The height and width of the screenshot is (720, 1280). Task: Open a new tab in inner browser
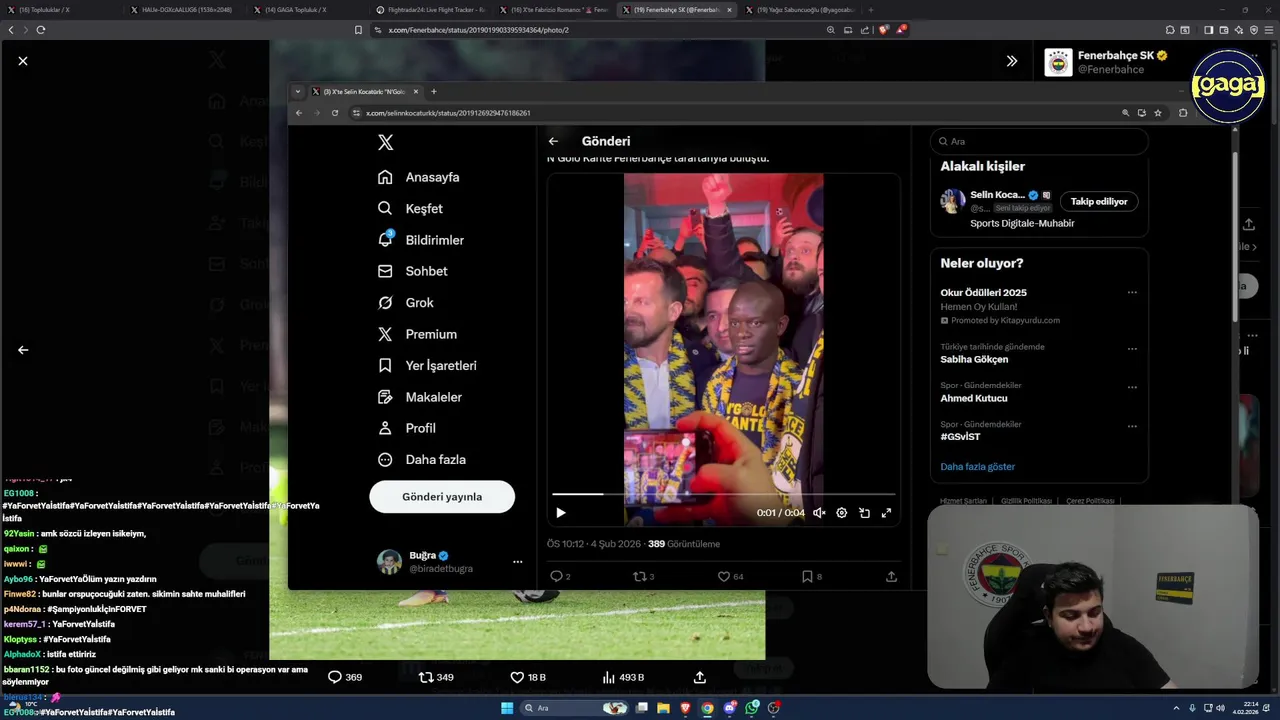coord(433,91)
